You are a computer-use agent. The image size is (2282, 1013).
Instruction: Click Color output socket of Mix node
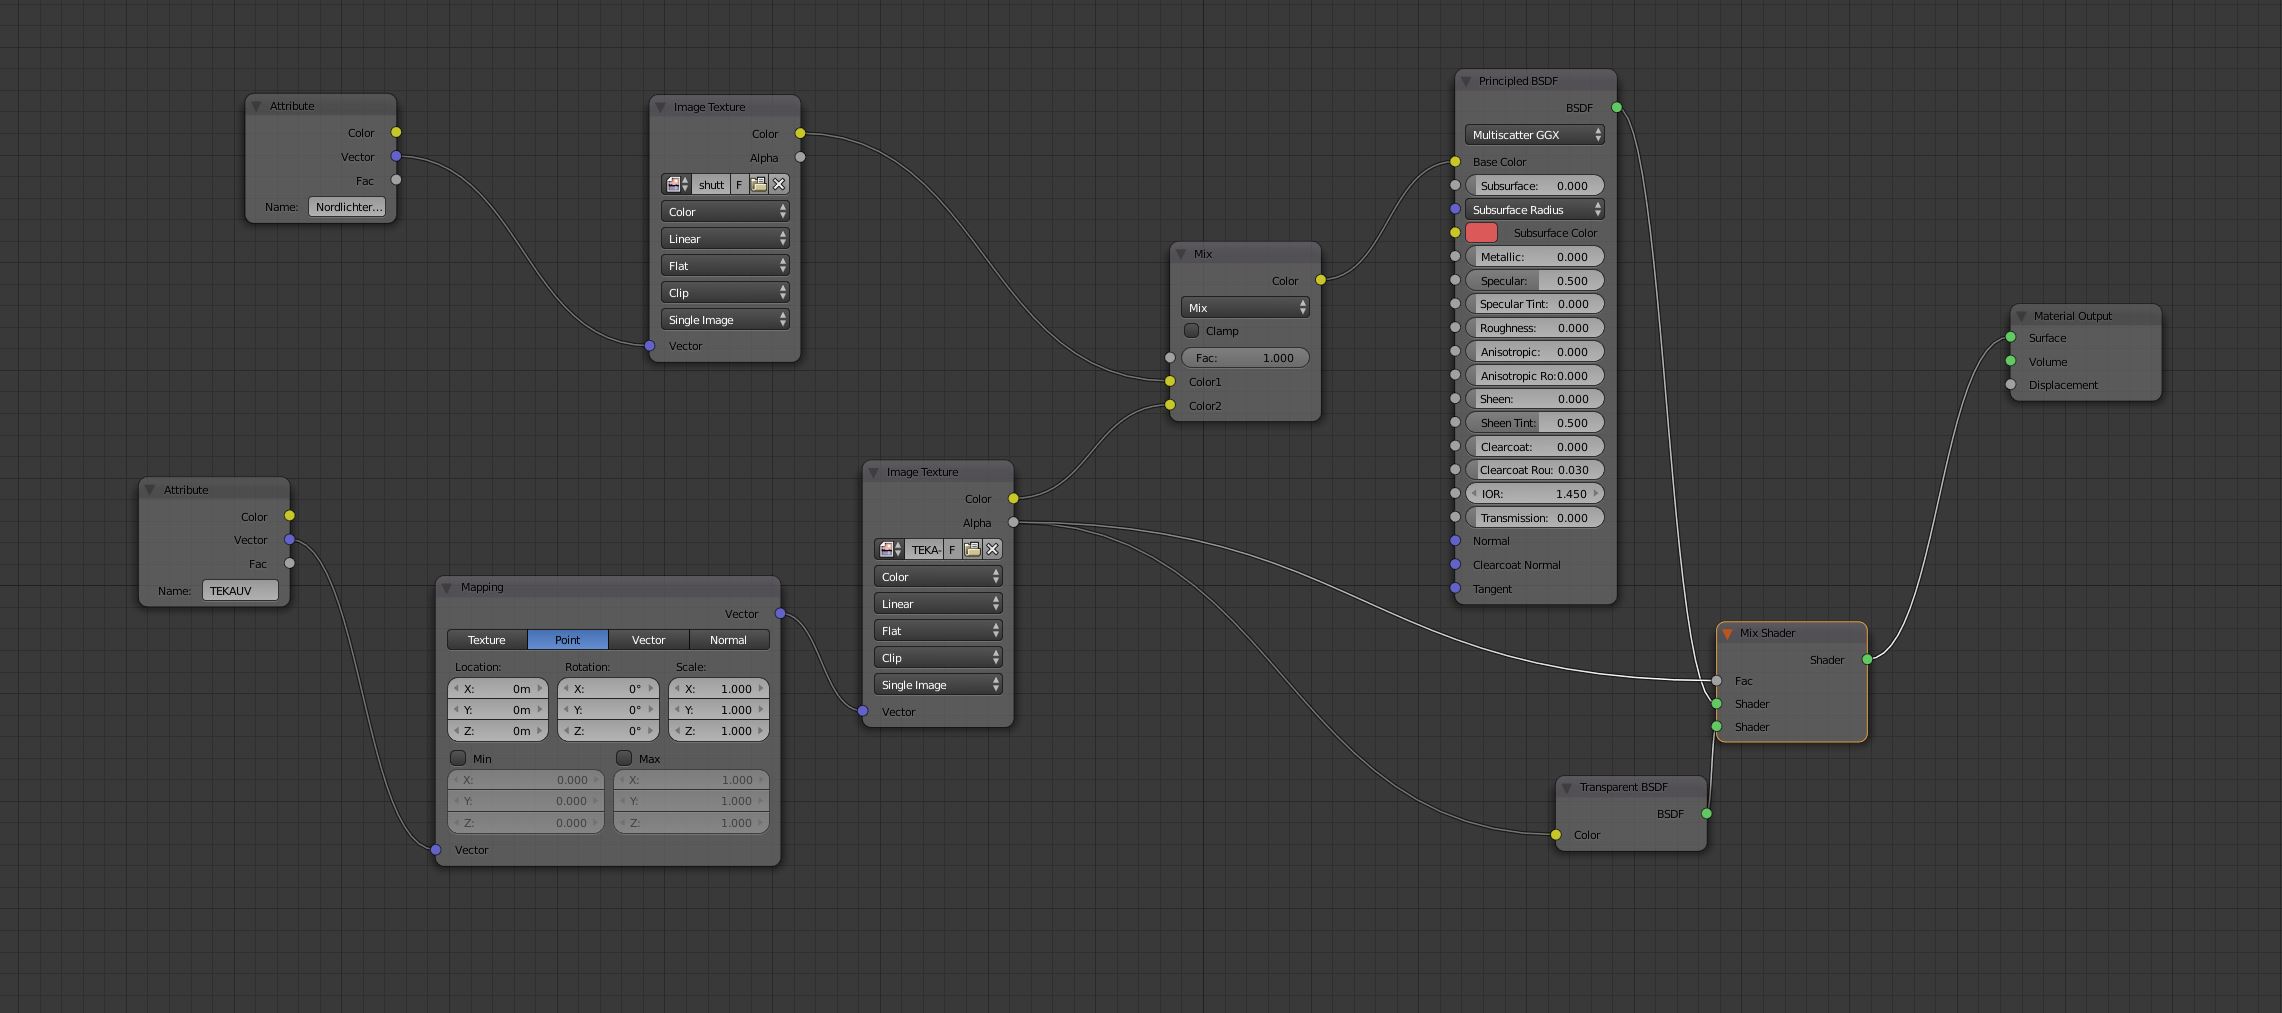tap(1321, 280)
